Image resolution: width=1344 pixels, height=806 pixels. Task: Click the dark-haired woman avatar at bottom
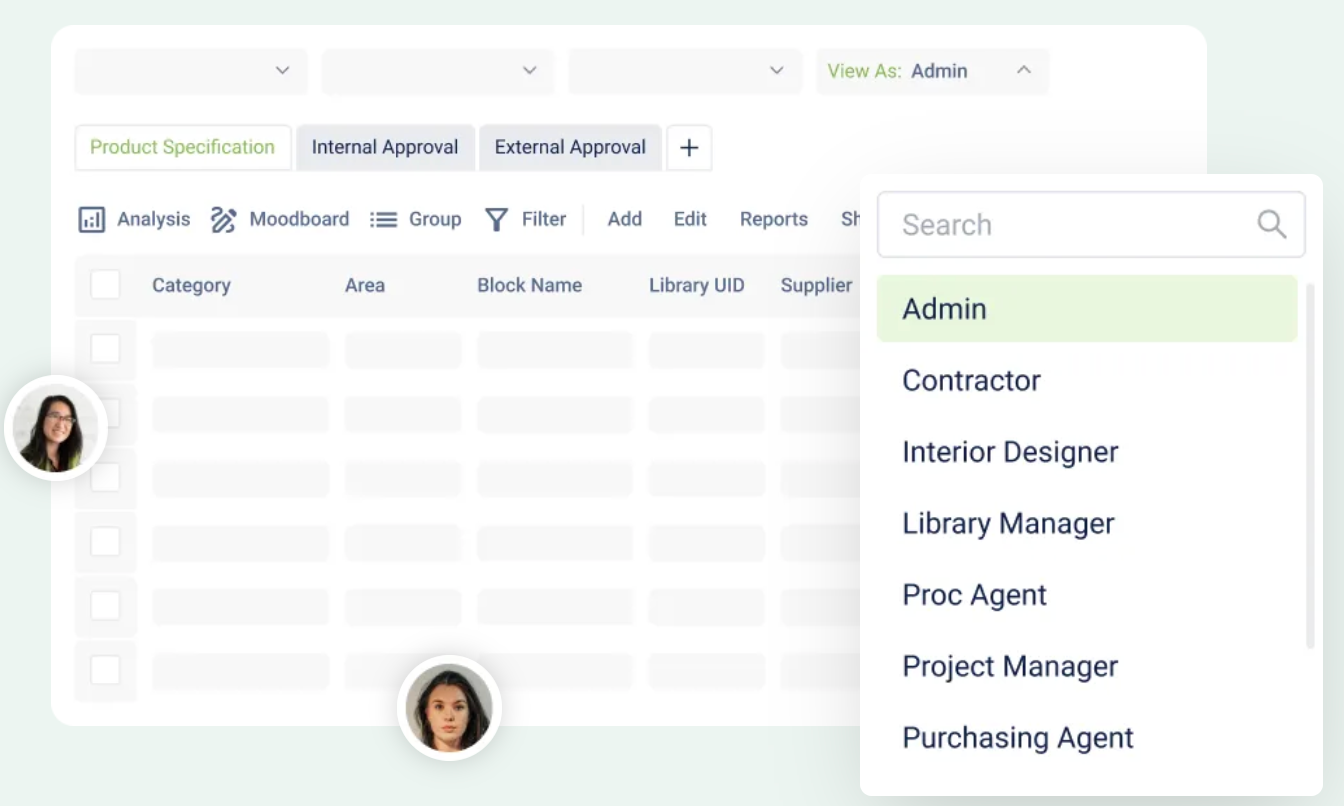[x=449, y=707]
